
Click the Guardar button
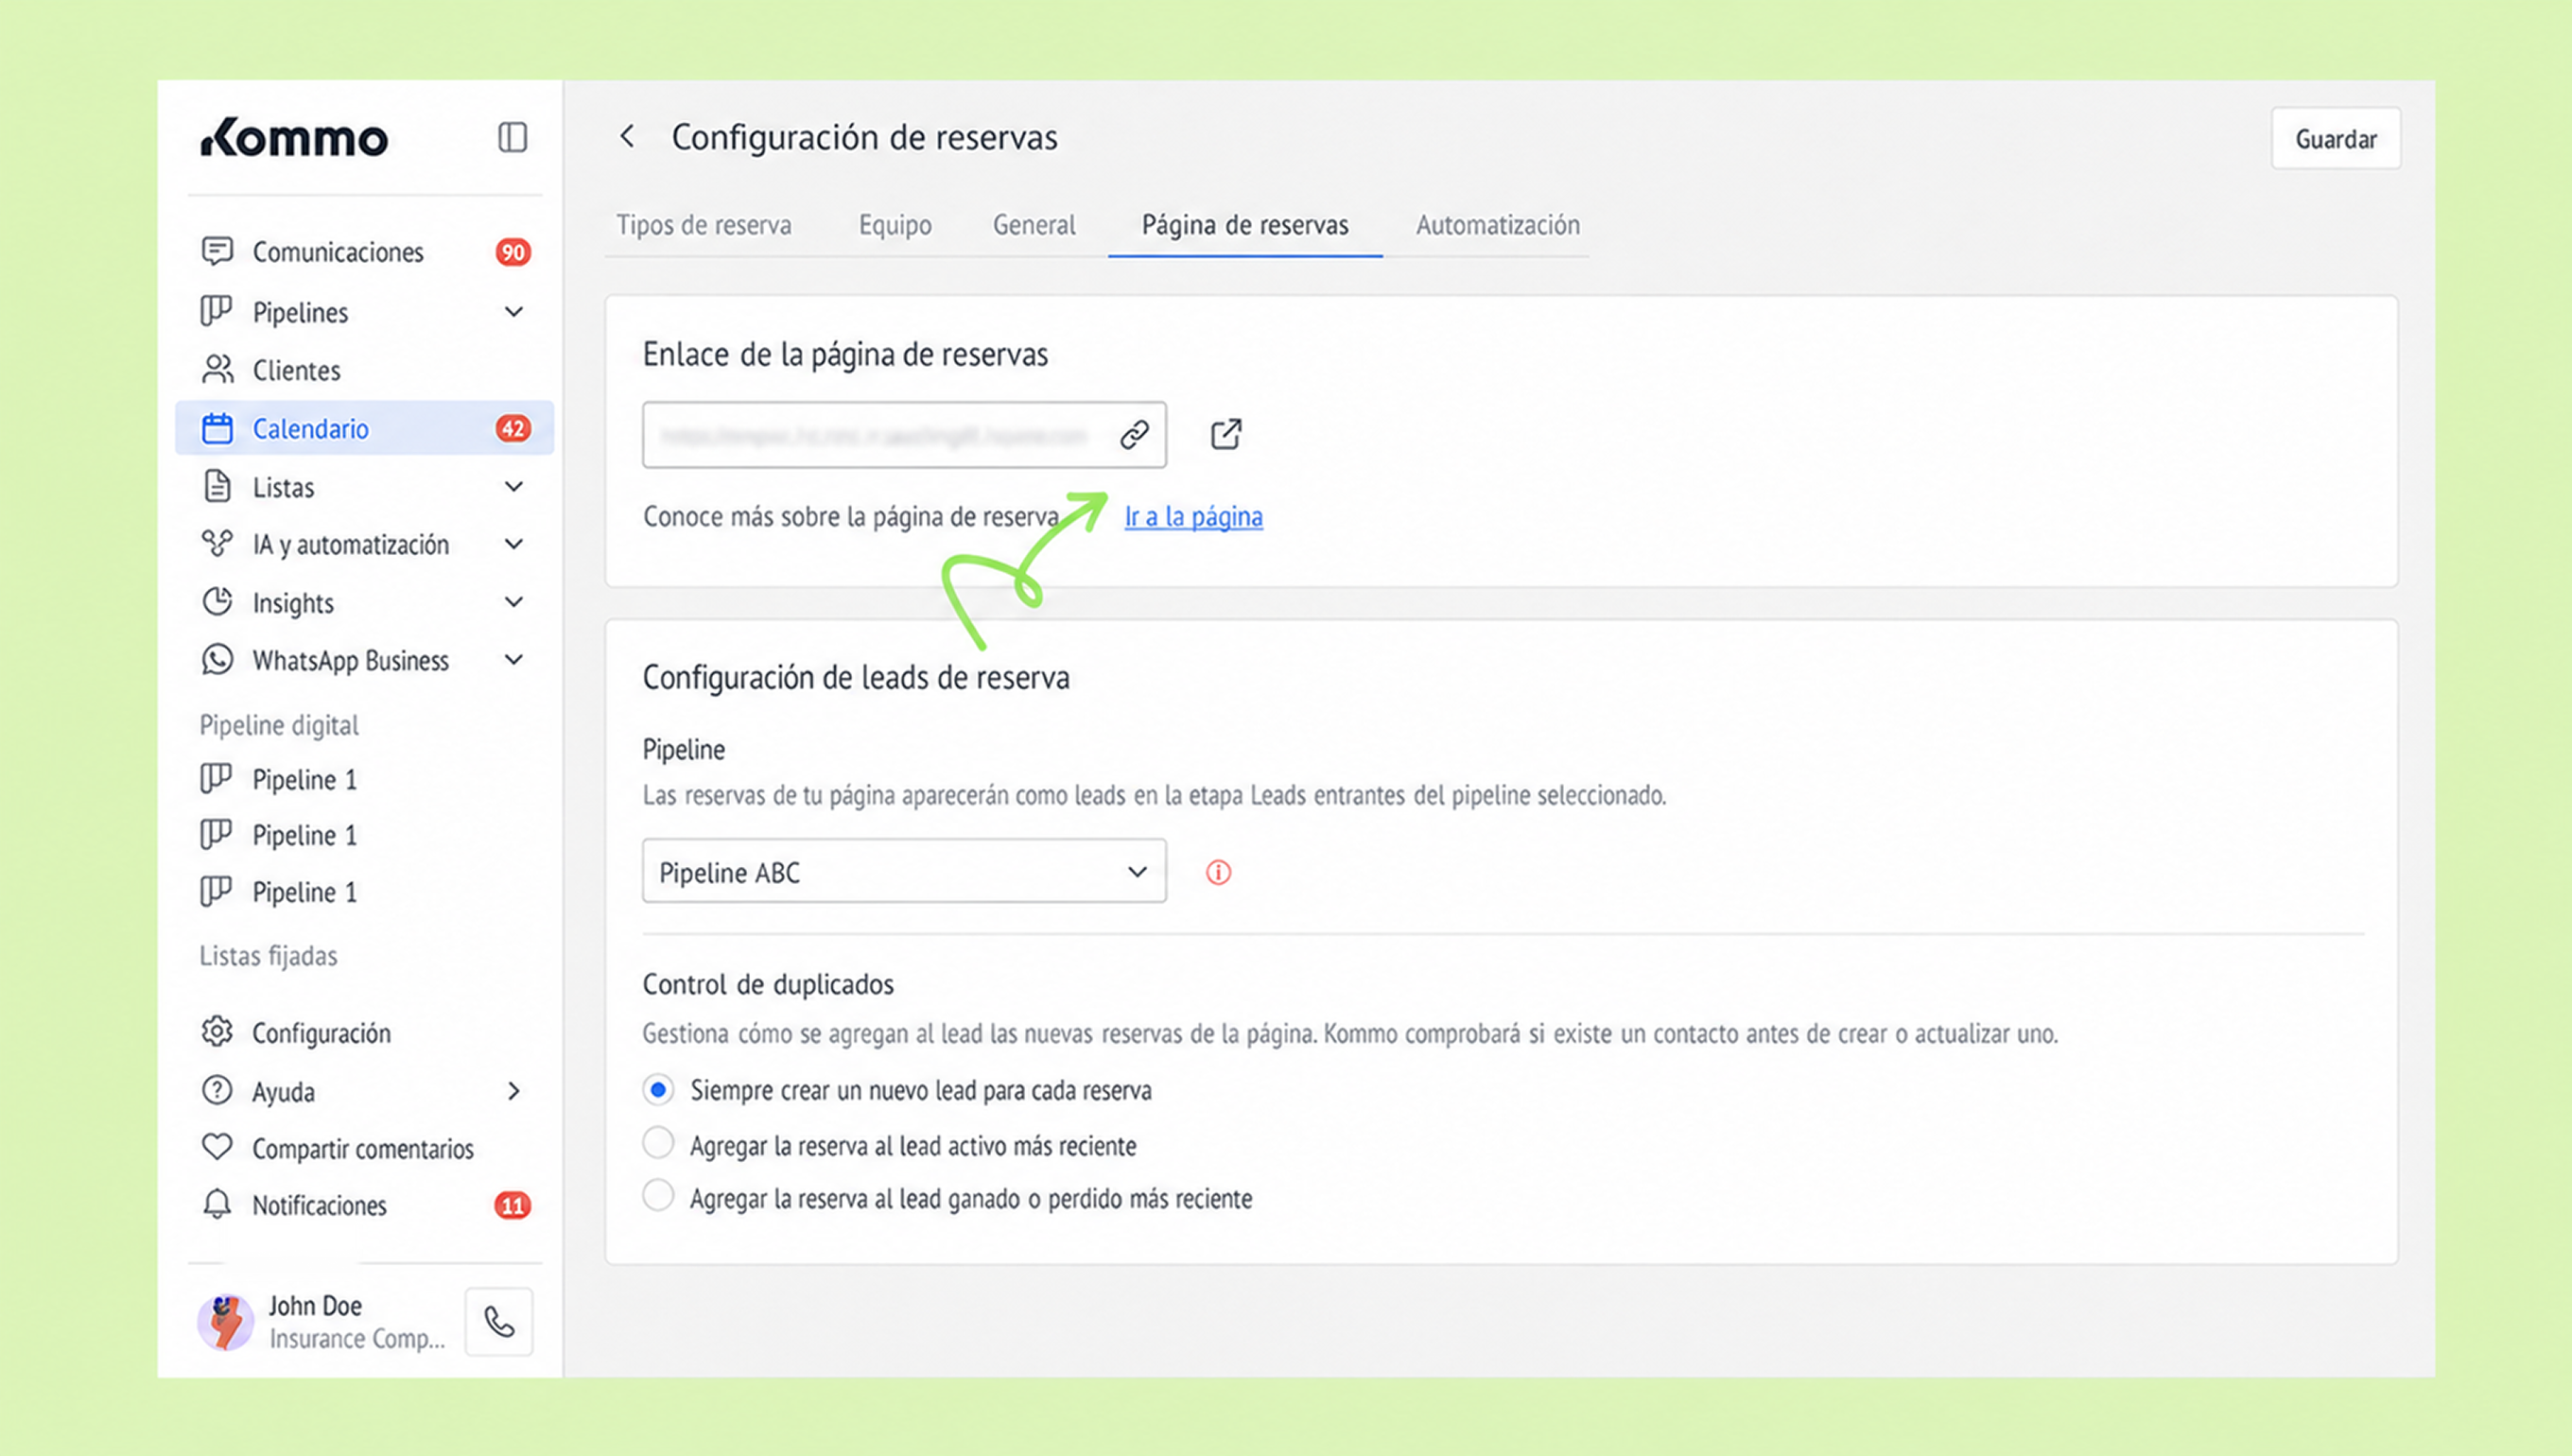coord(2335,139)
